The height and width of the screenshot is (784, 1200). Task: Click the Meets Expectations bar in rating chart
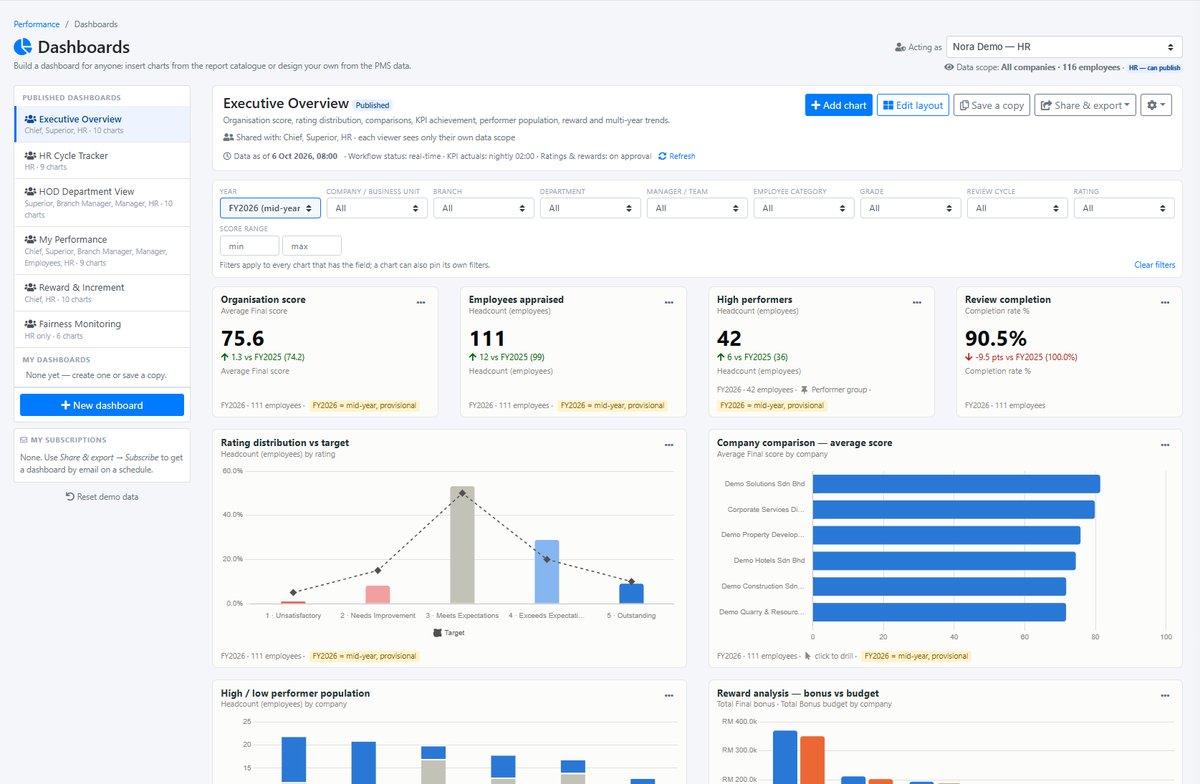click(462, 545)
